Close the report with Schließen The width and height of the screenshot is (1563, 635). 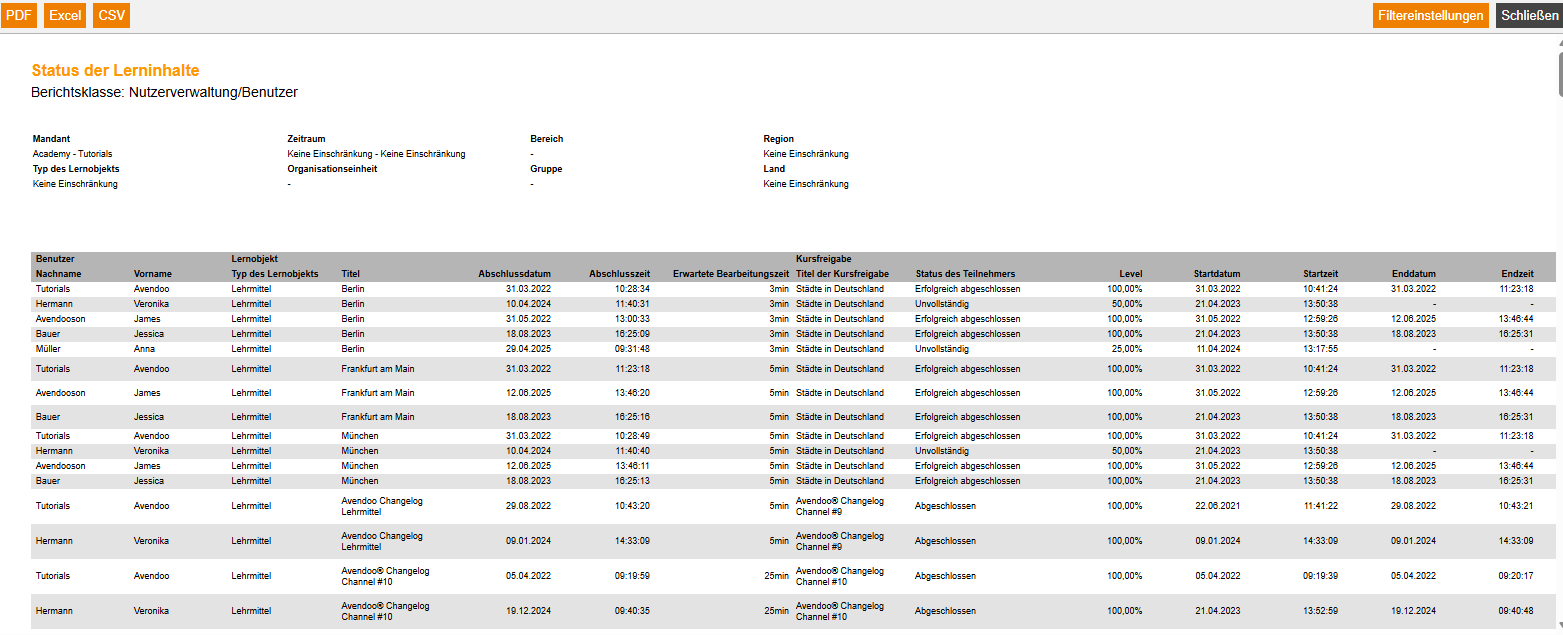(1528, 15)
